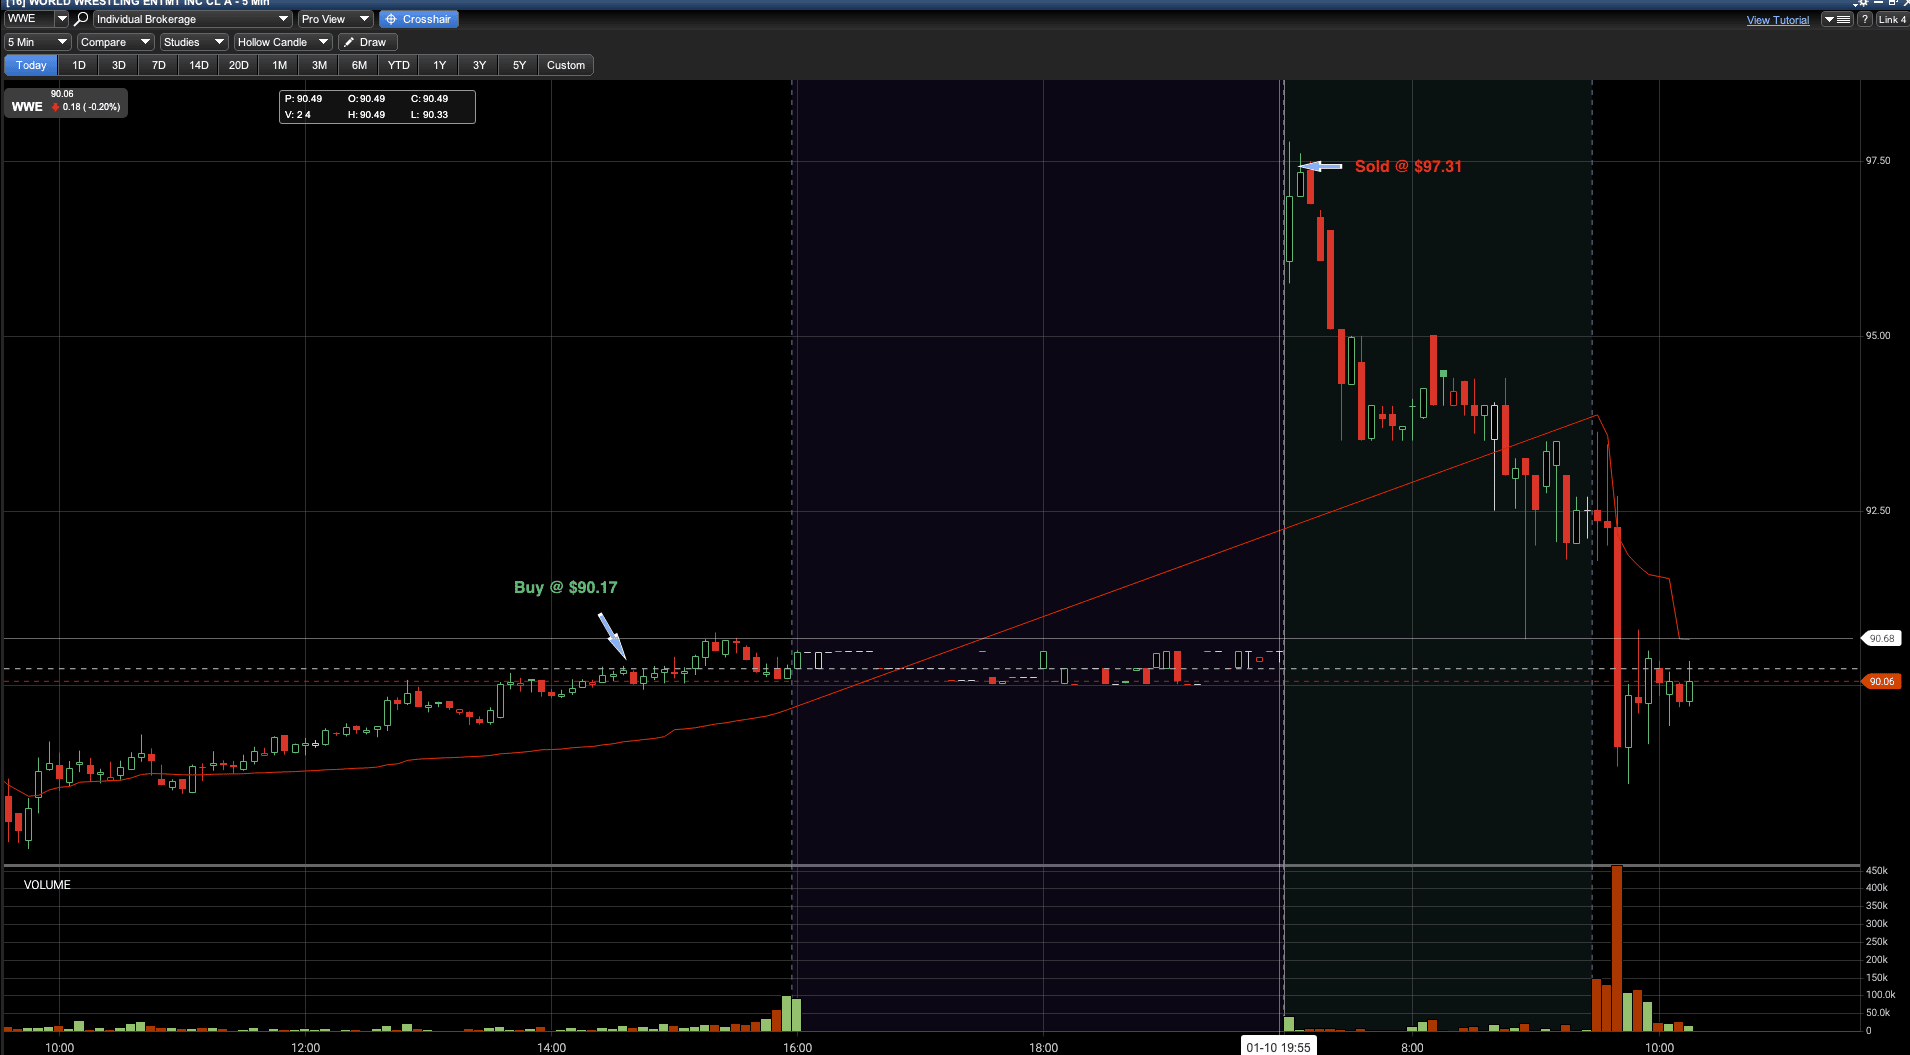Click the VOLUME panel label
Viewport: 1910px width, 1055px height.
(47, 885)
